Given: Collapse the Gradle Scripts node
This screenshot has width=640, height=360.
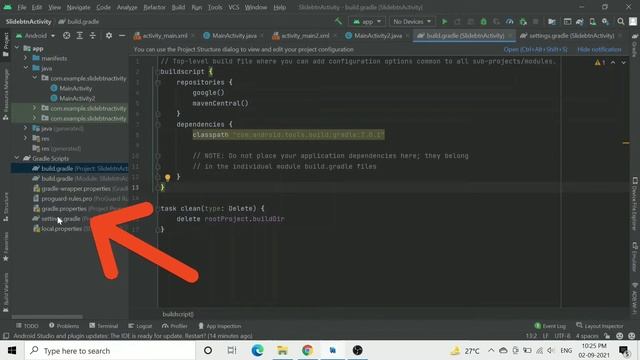Looking at the screenshot, I should (17, 158).
